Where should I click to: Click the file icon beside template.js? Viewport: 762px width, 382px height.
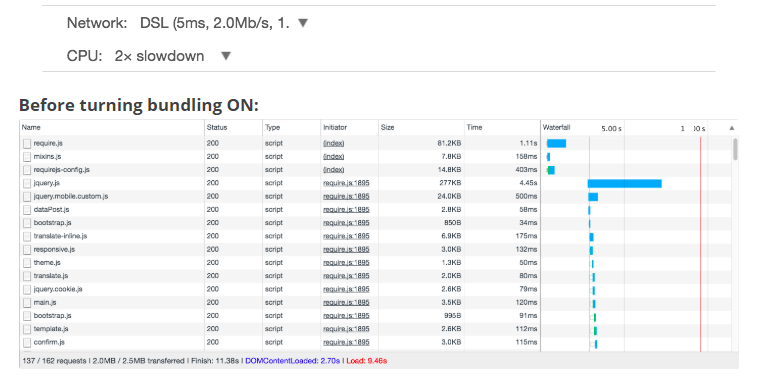click(x=27, y=329)
